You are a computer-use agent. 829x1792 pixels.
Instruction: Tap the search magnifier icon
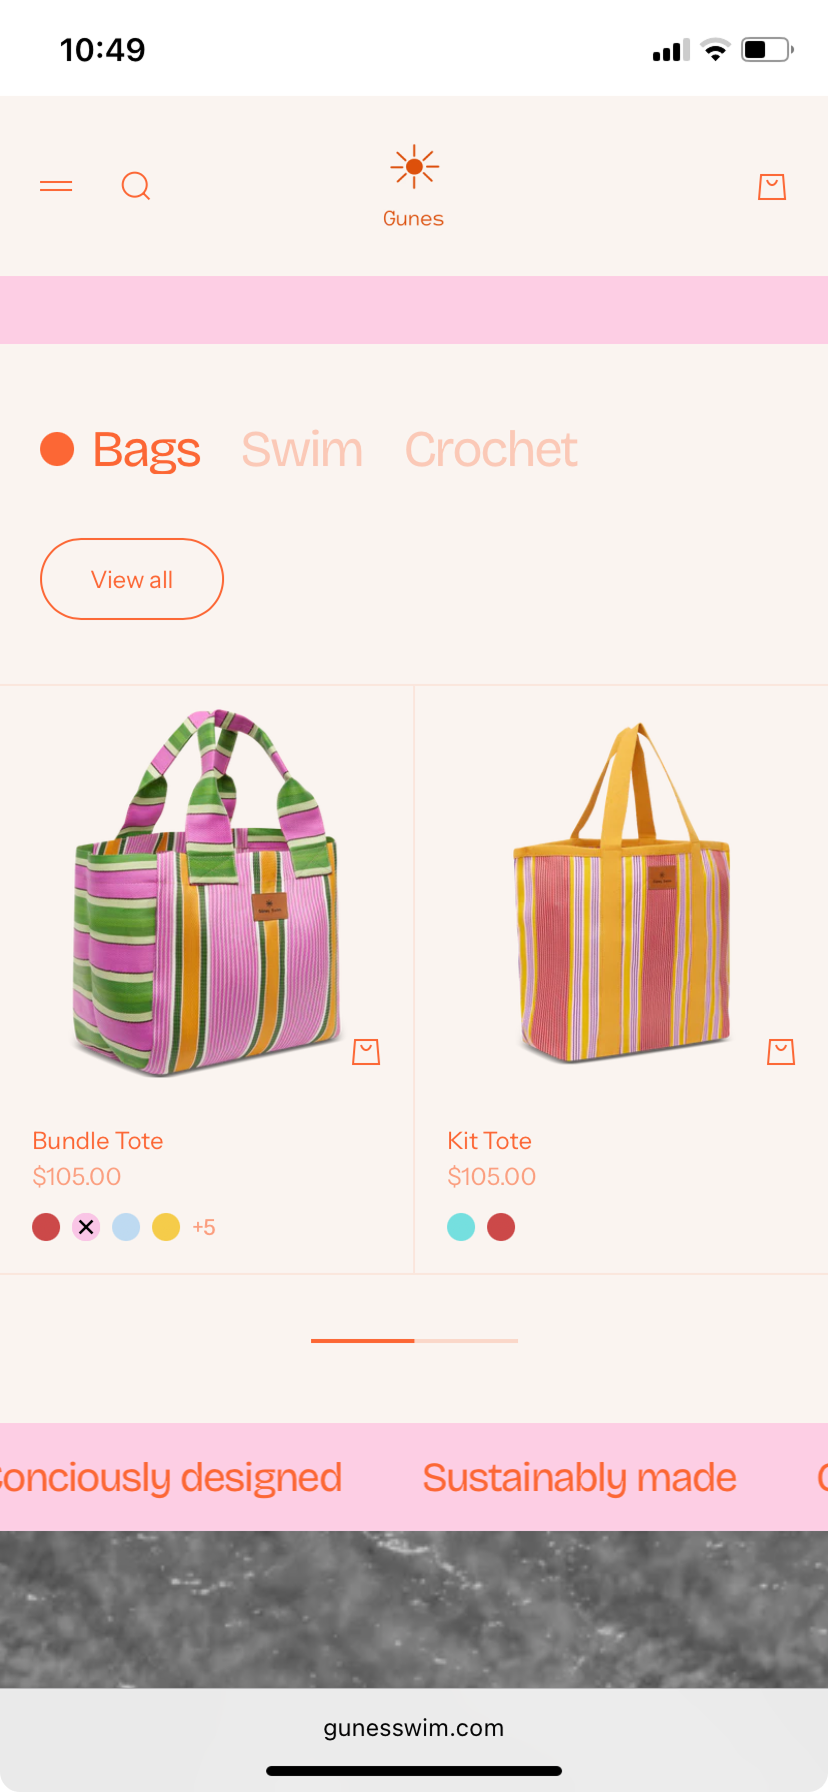136,186
